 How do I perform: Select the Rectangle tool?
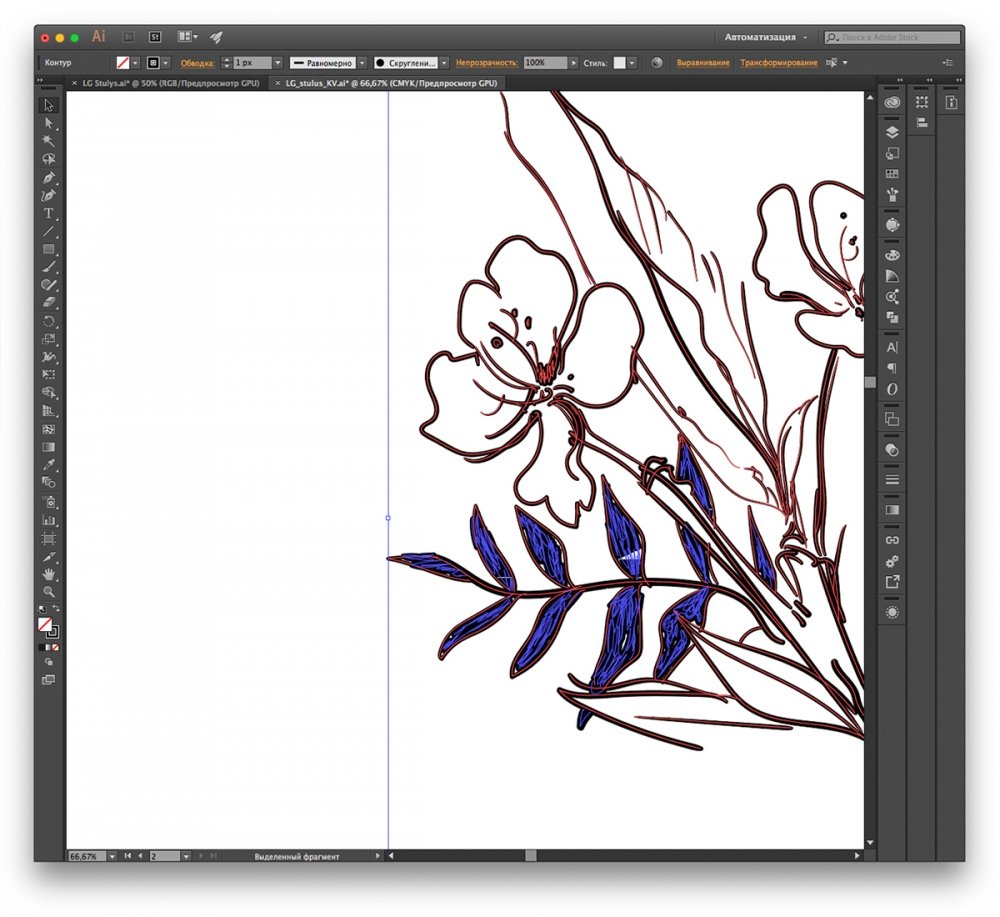48,249
